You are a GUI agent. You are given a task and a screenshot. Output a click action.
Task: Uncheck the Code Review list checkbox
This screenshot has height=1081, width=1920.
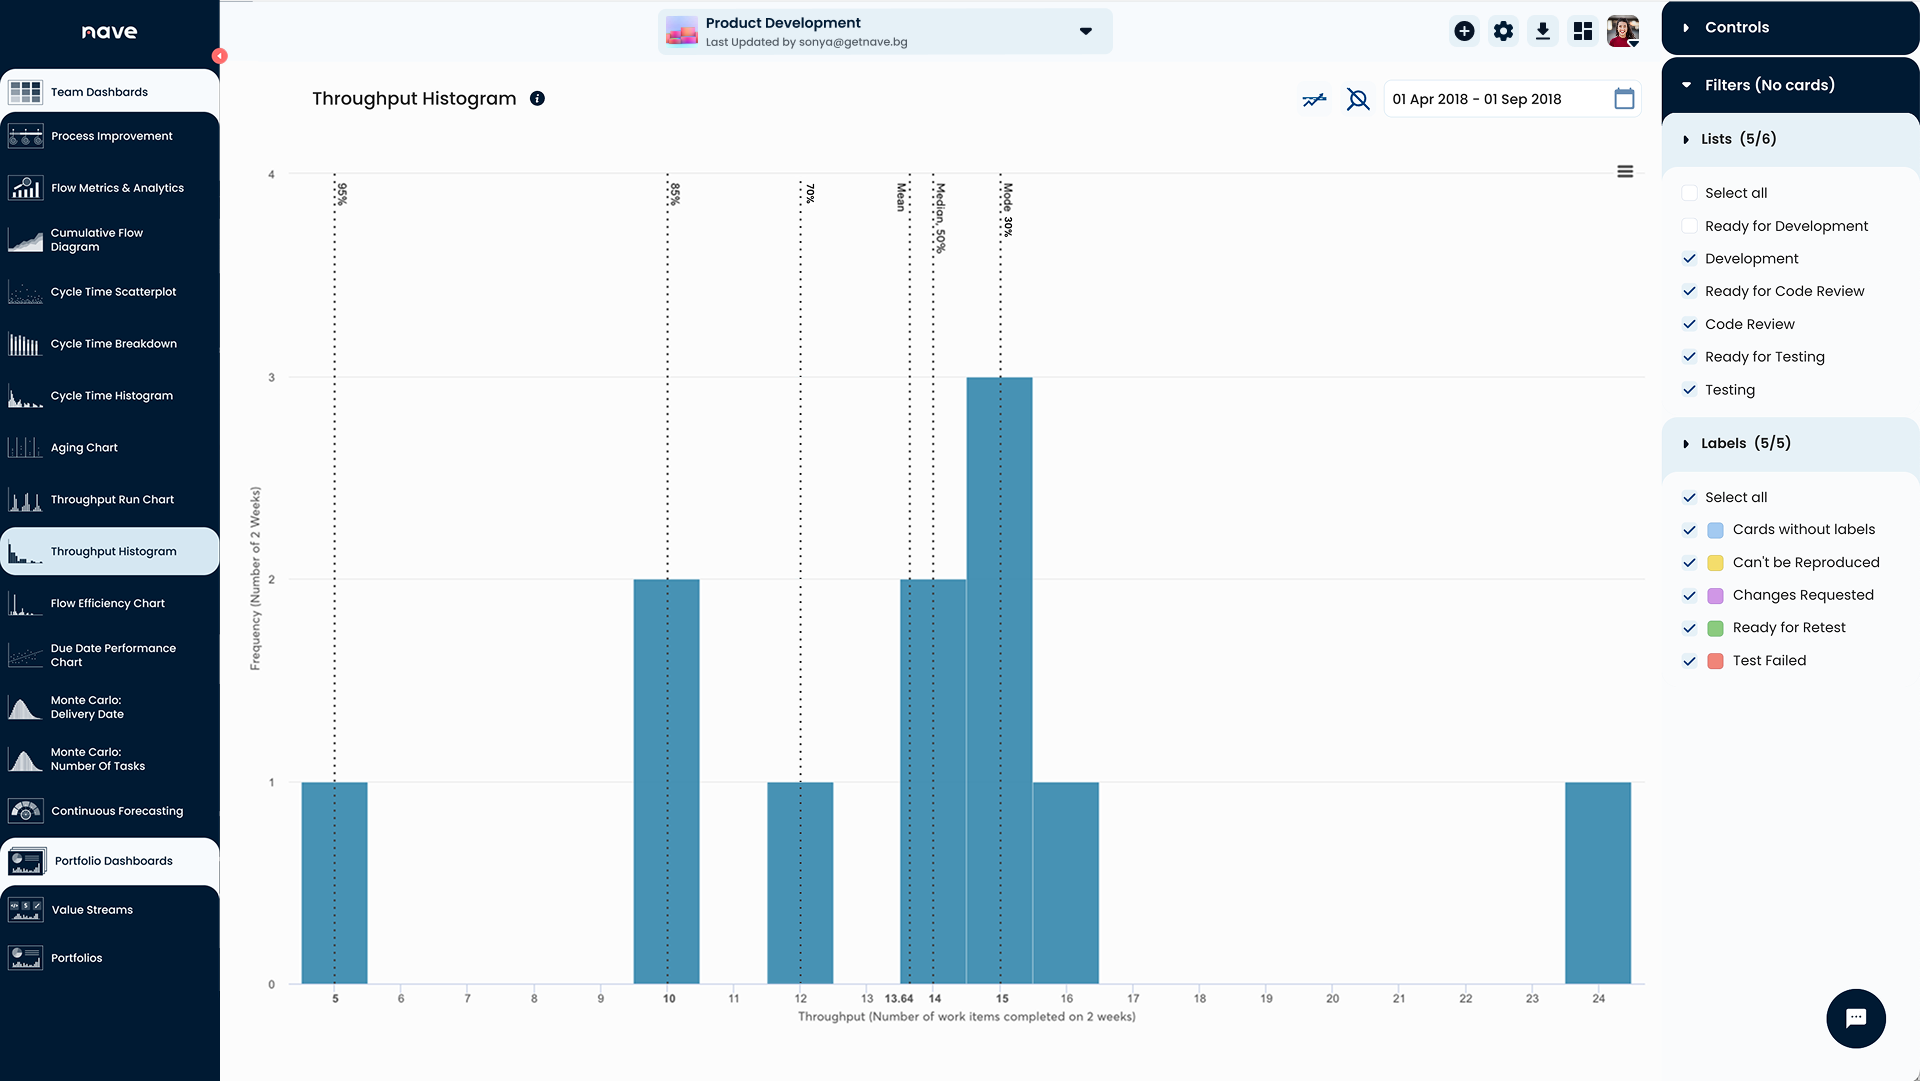click(1690, 324)
